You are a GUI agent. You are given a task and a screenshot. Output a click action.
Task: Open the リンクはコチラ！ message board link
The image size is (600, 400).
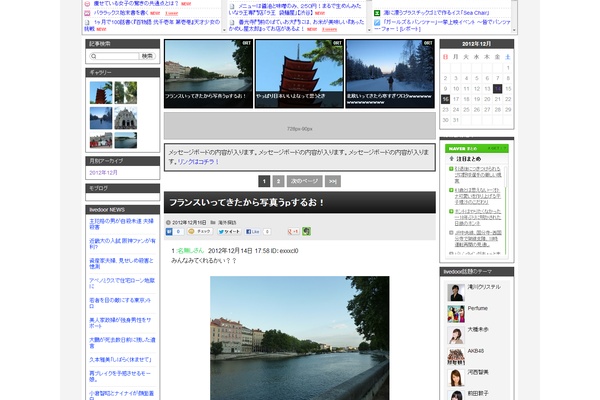pos(198,162)
